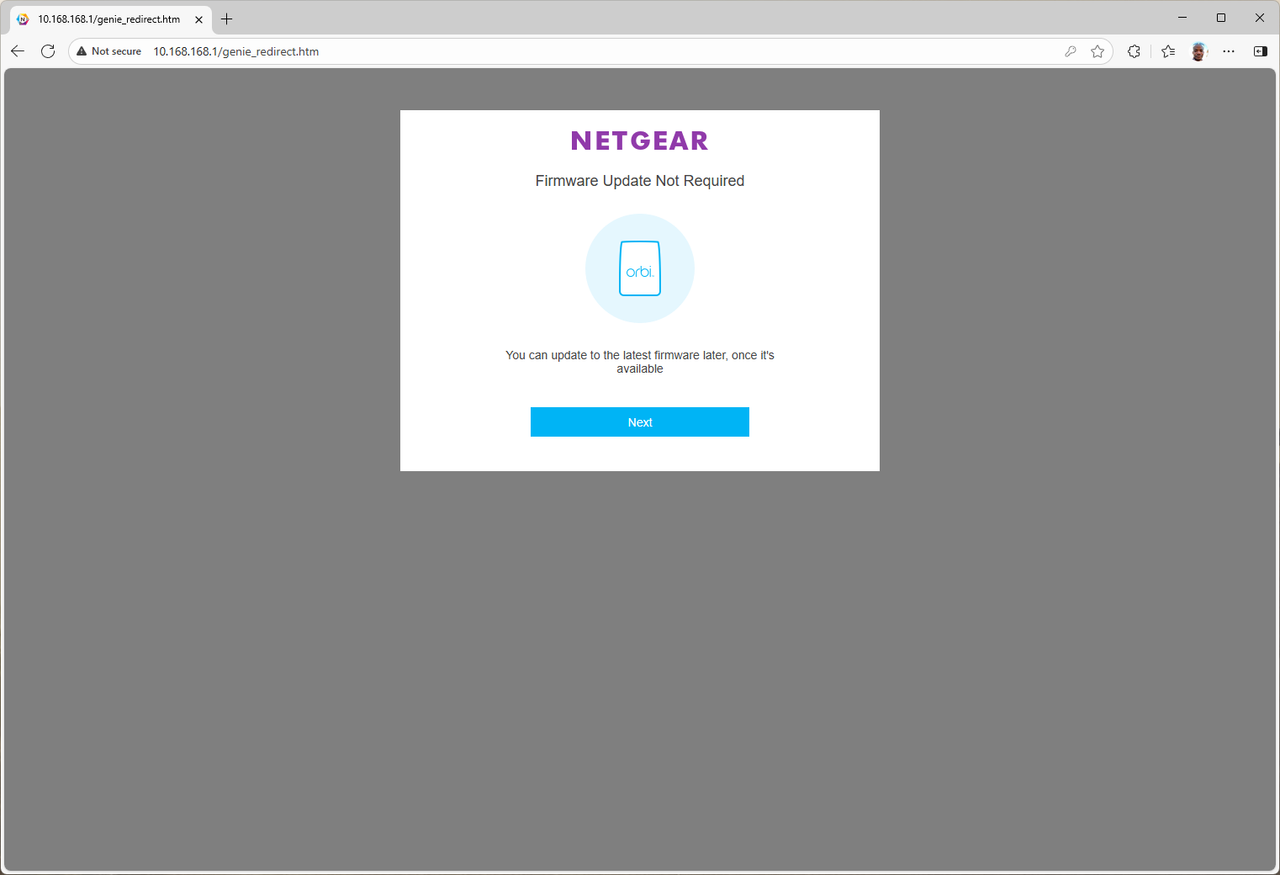This screenshot has height=875, width=1280.
Task: Minimize the browser window
Action: (1182, 18)
